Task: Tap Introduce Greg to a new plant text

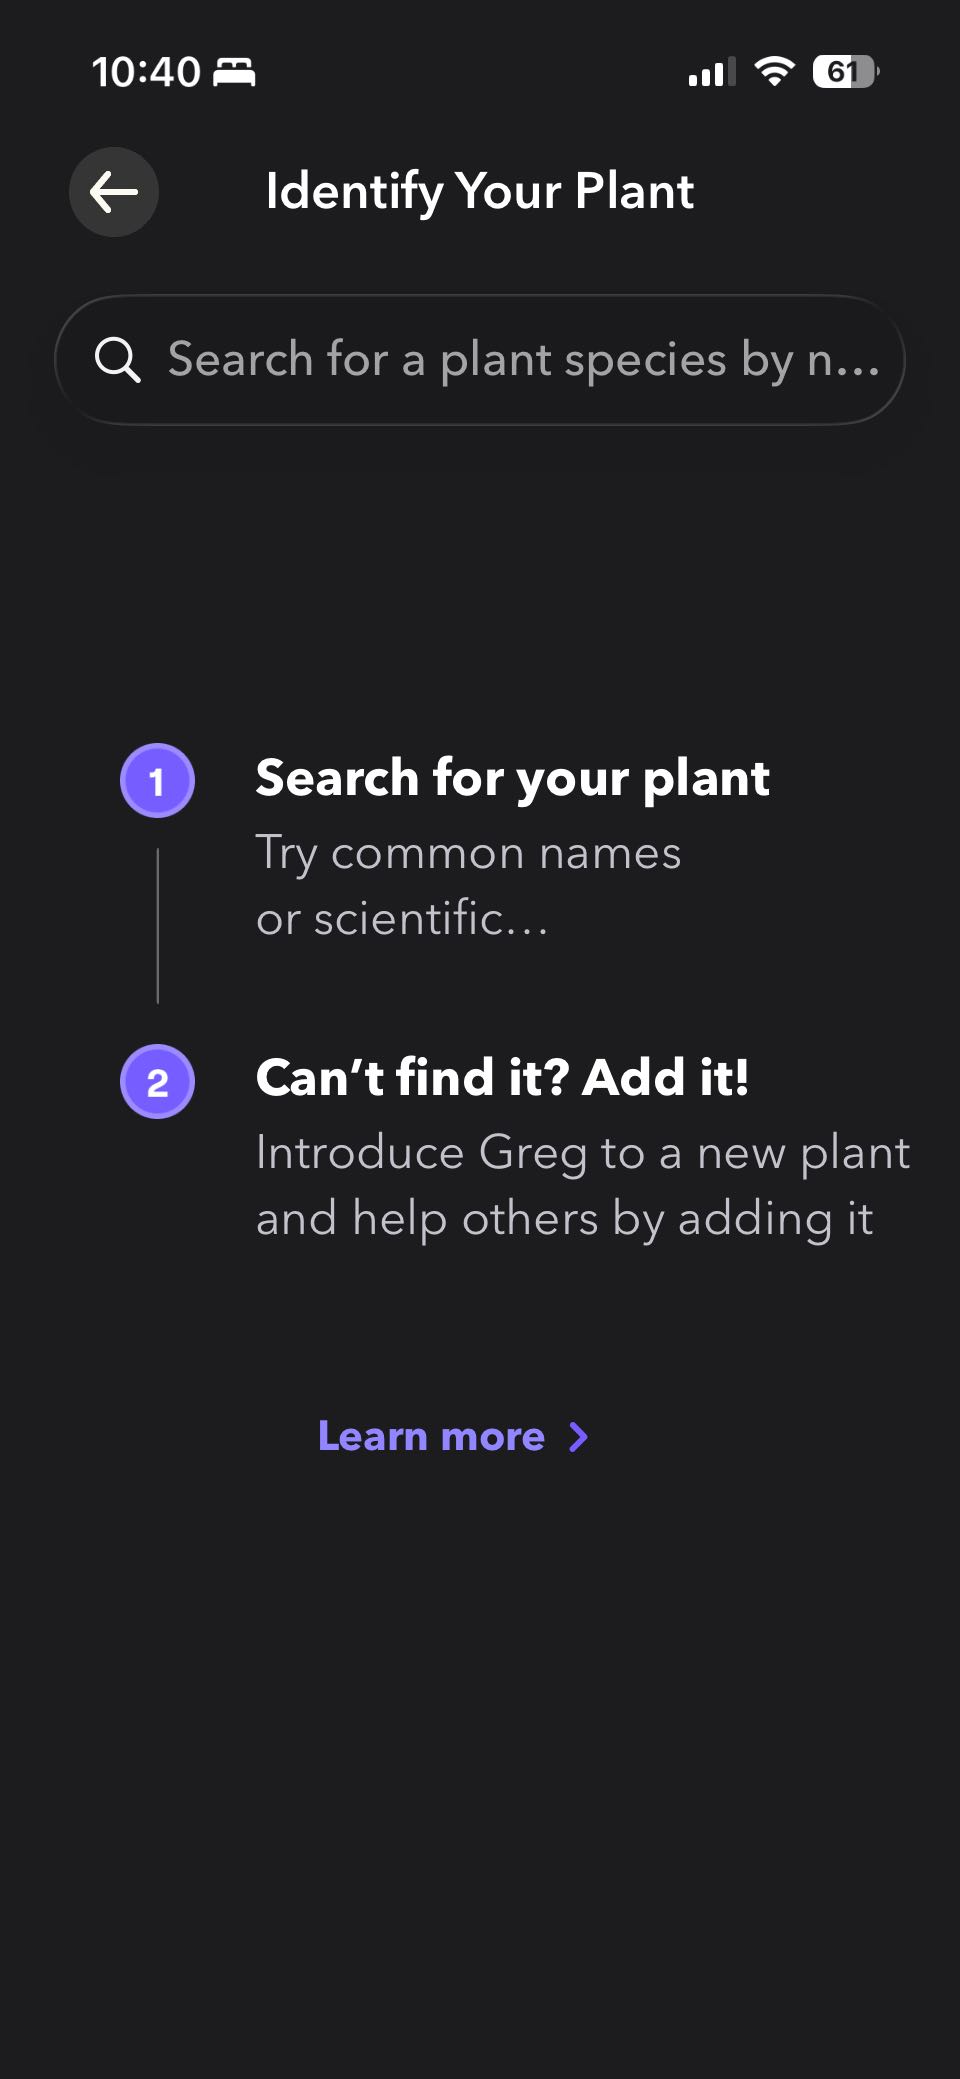Action: (x=583, y=1153)
